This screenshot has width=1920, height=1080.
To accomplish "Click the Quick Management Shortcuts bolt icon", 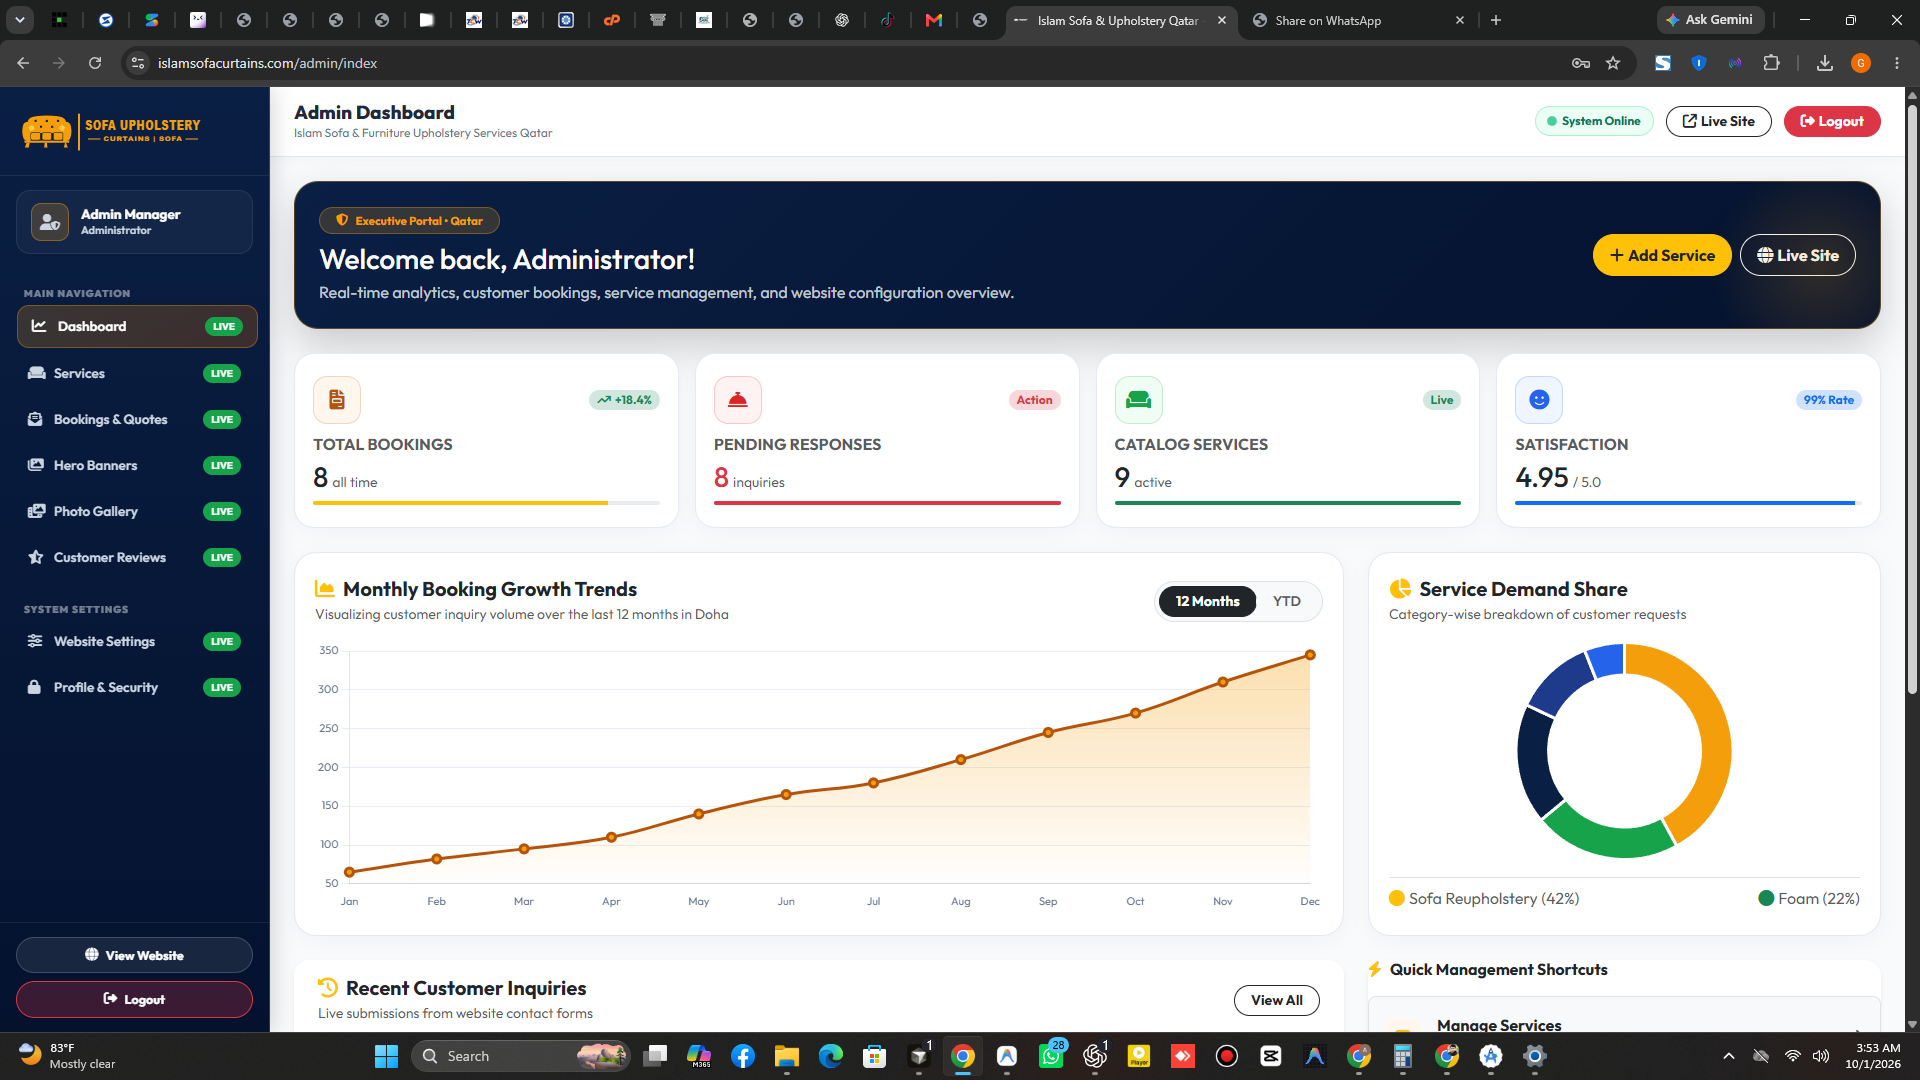I will tap(1375, 969).
